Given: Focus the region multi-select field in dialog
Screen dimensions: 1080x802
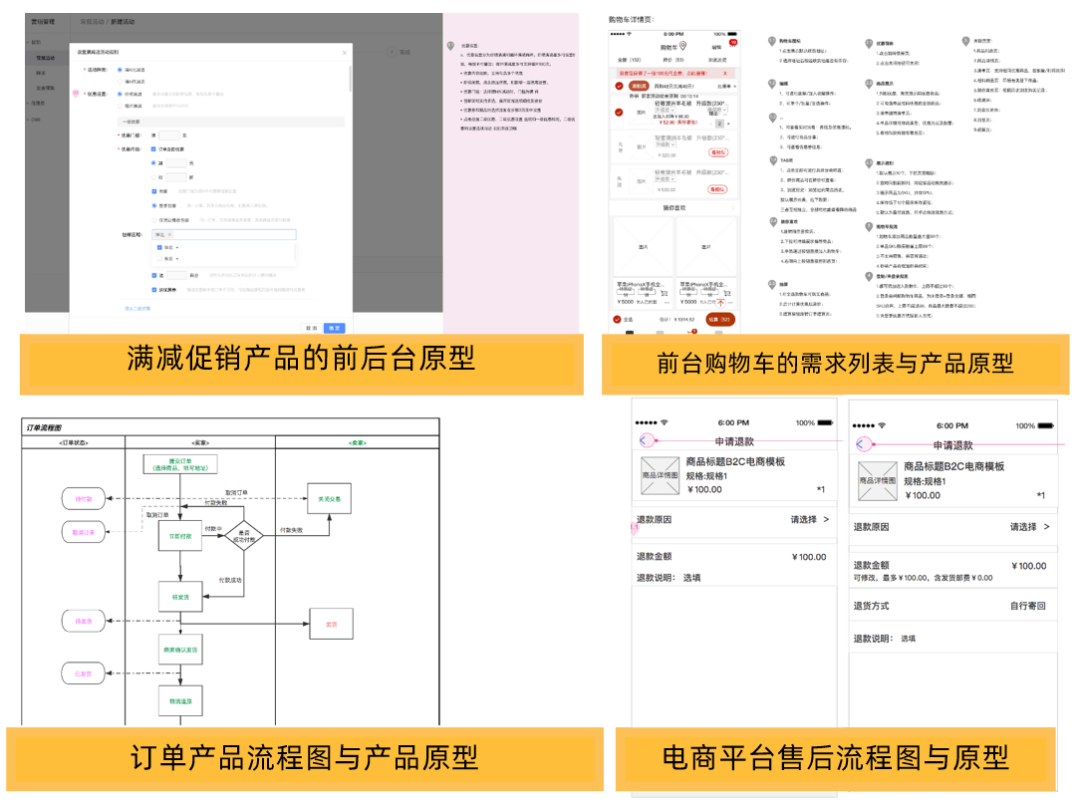Looking at the screenshot, I should pyautogui.click(x=224, y=234).
